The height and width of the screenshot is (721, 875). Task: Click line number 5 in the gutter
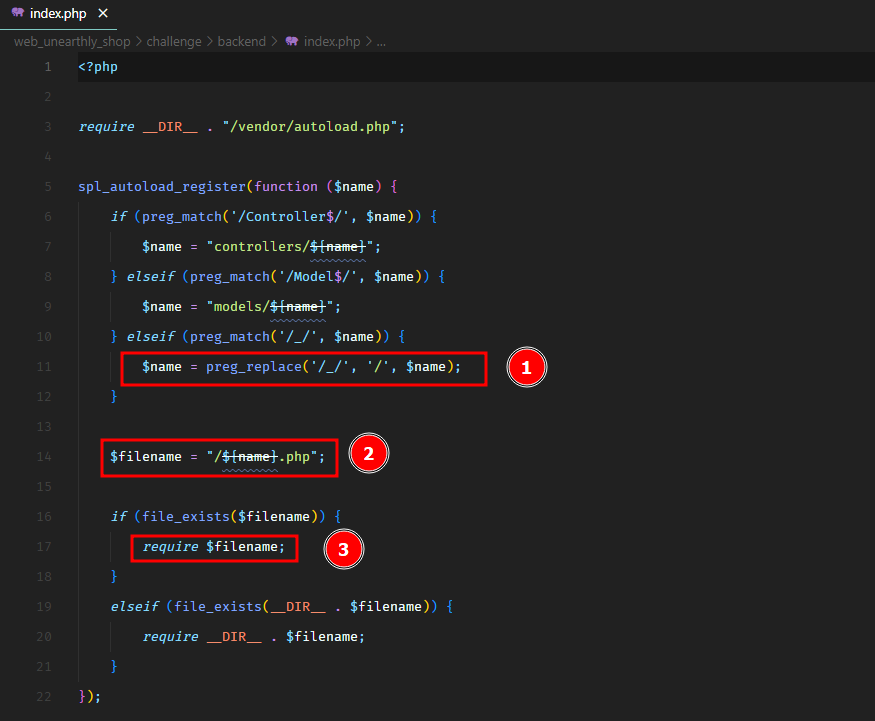[48, 187]
